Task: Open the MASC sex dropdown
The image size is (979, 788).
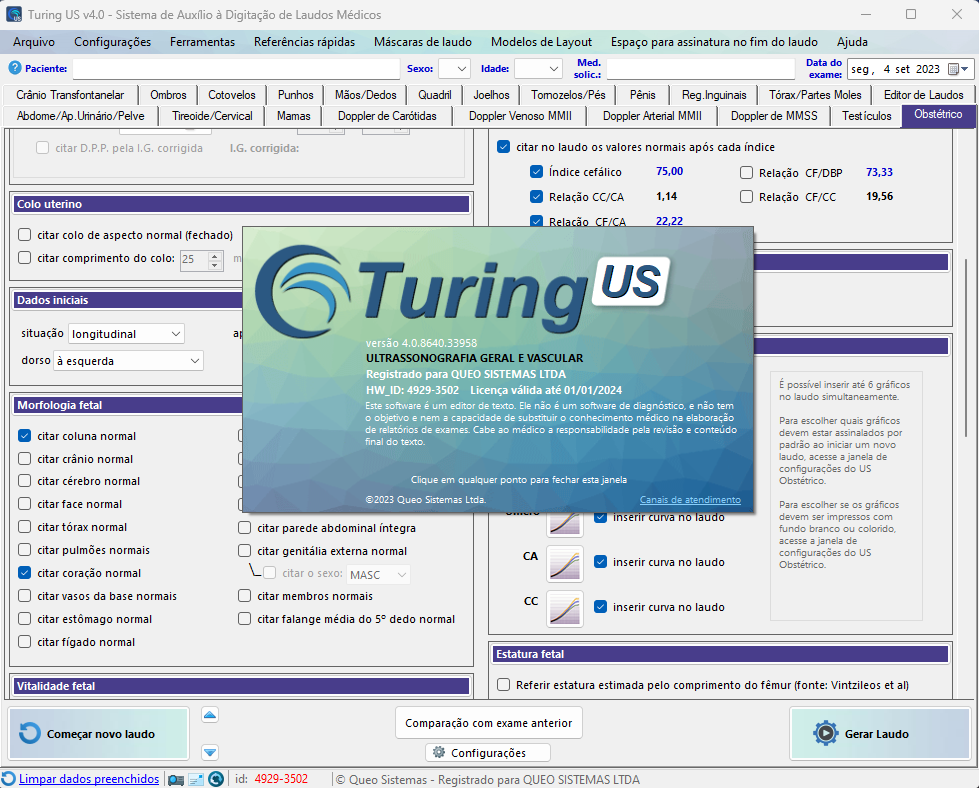Action: [x=378, y=574]
